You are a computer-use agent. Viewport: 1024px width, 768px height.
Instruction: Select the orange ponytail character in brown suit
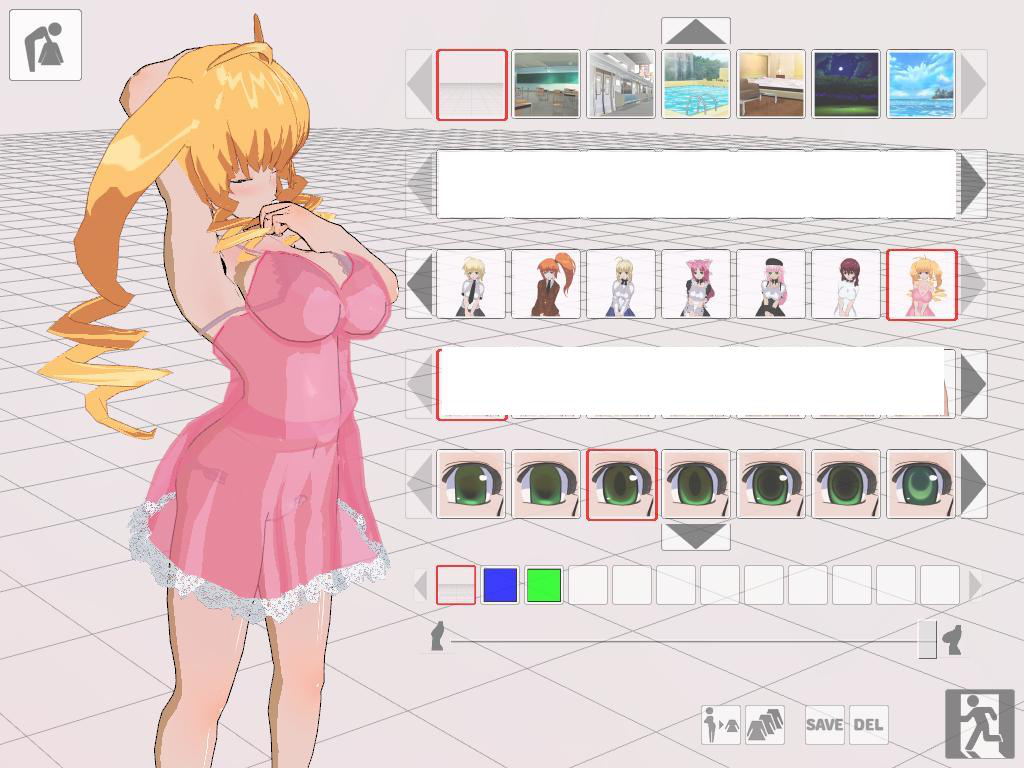click(x=546, y=284)
